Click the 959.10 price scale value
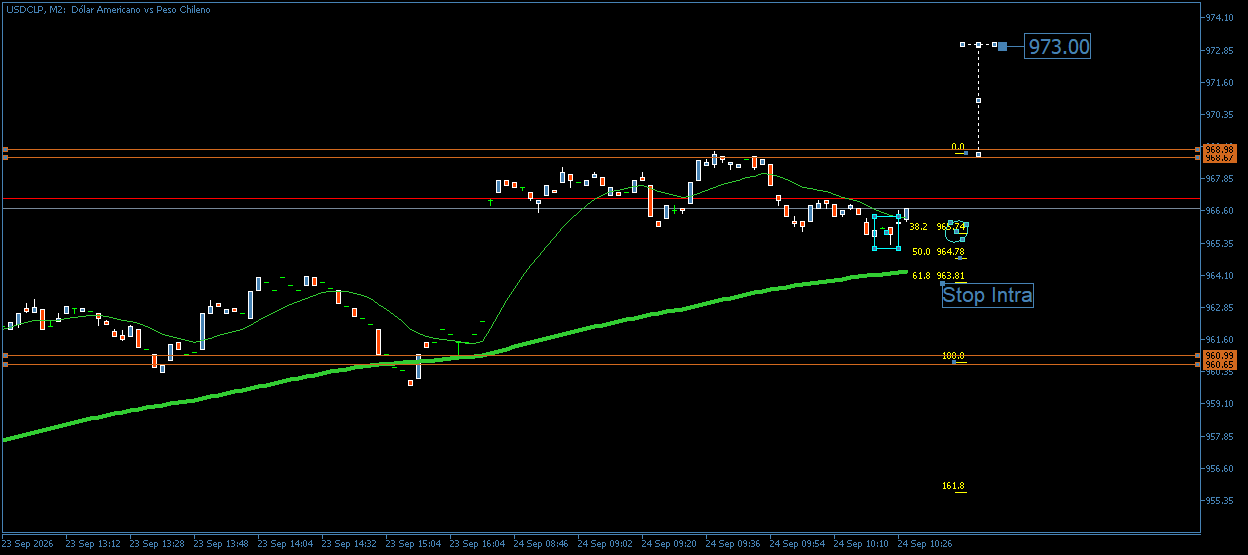Screen dimensions: 1248x555 (1220, 404)
